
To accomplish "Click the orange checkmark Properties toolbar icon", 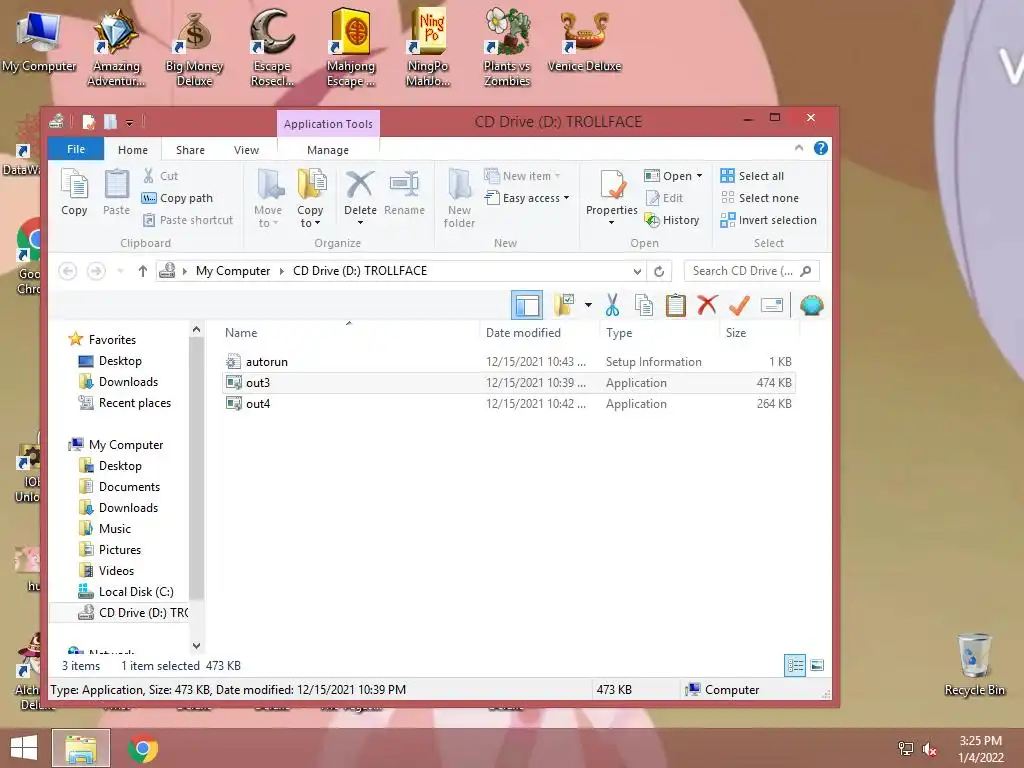I will point(739,305).
